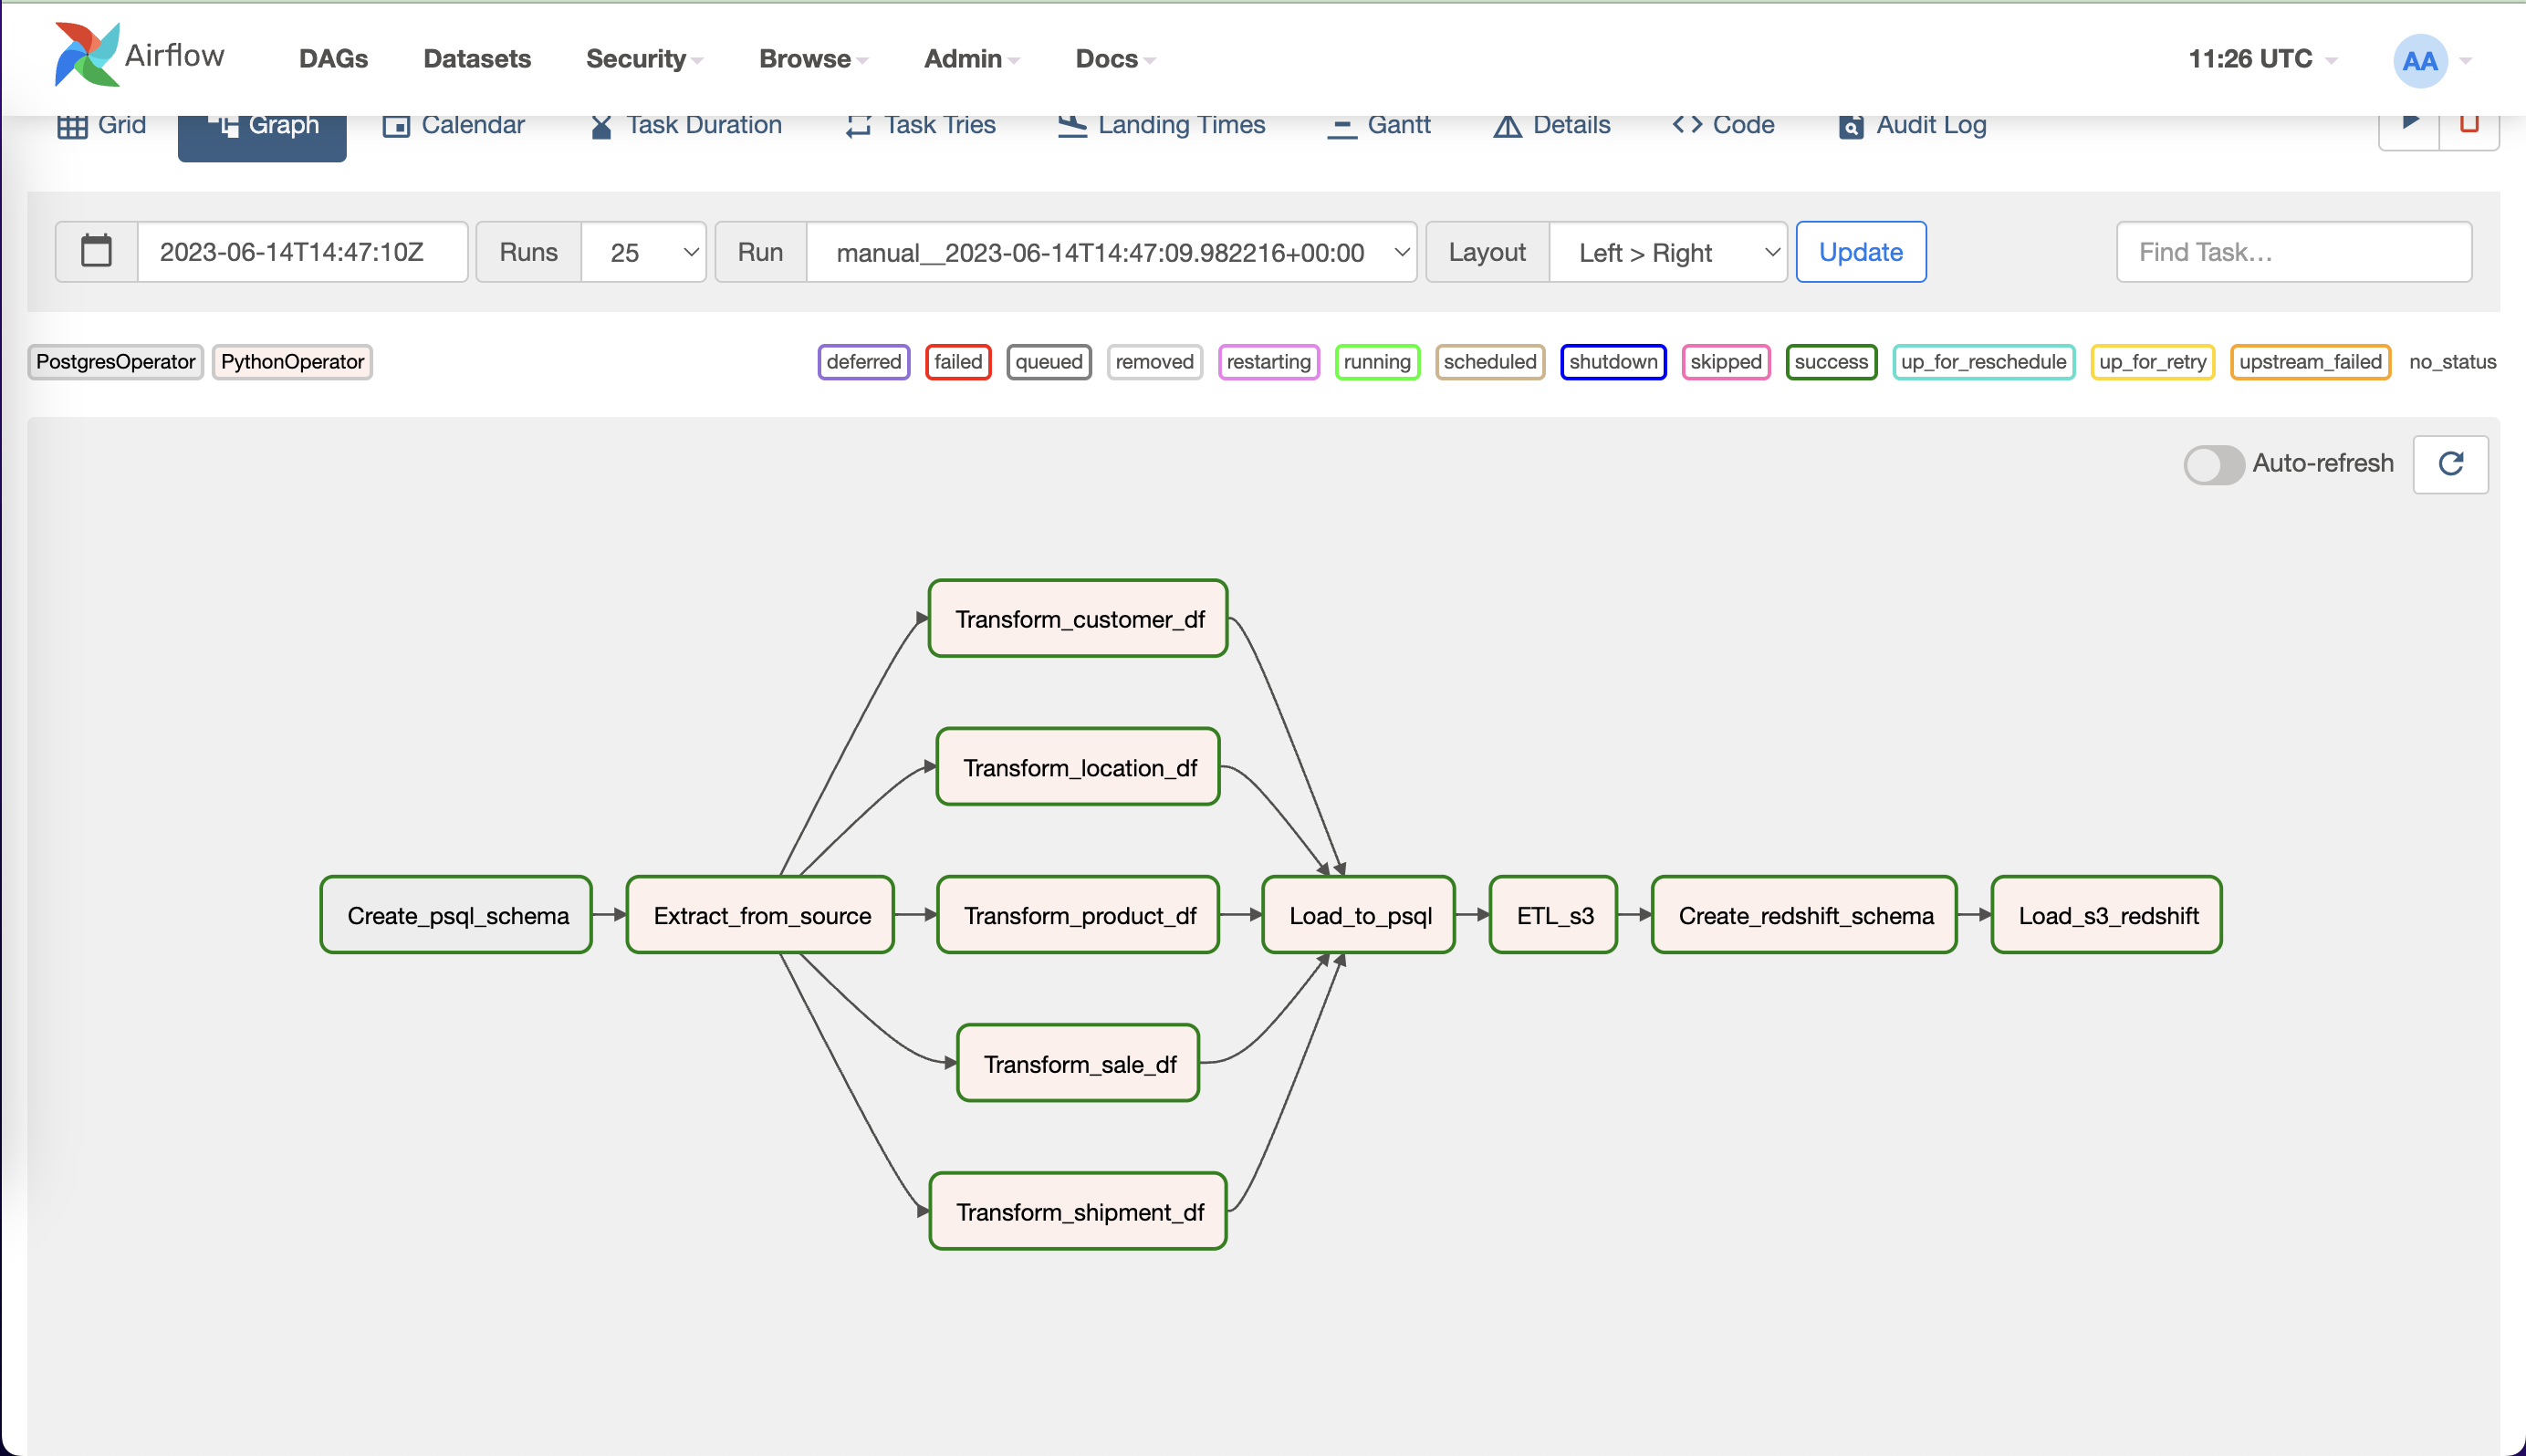Open the Landing Times view
Image resolution: width=2526 pixels, height=1456 pixels.
(x=1161, y=125)
